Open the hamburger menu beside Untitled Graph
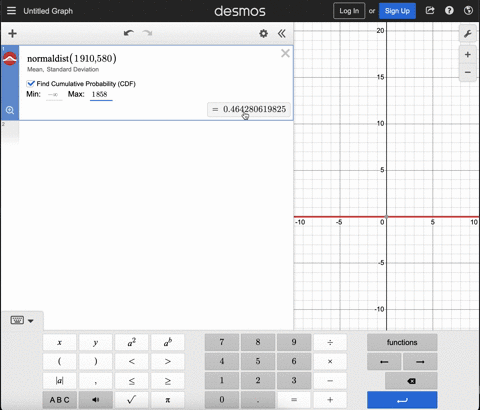 click(11, 11)
